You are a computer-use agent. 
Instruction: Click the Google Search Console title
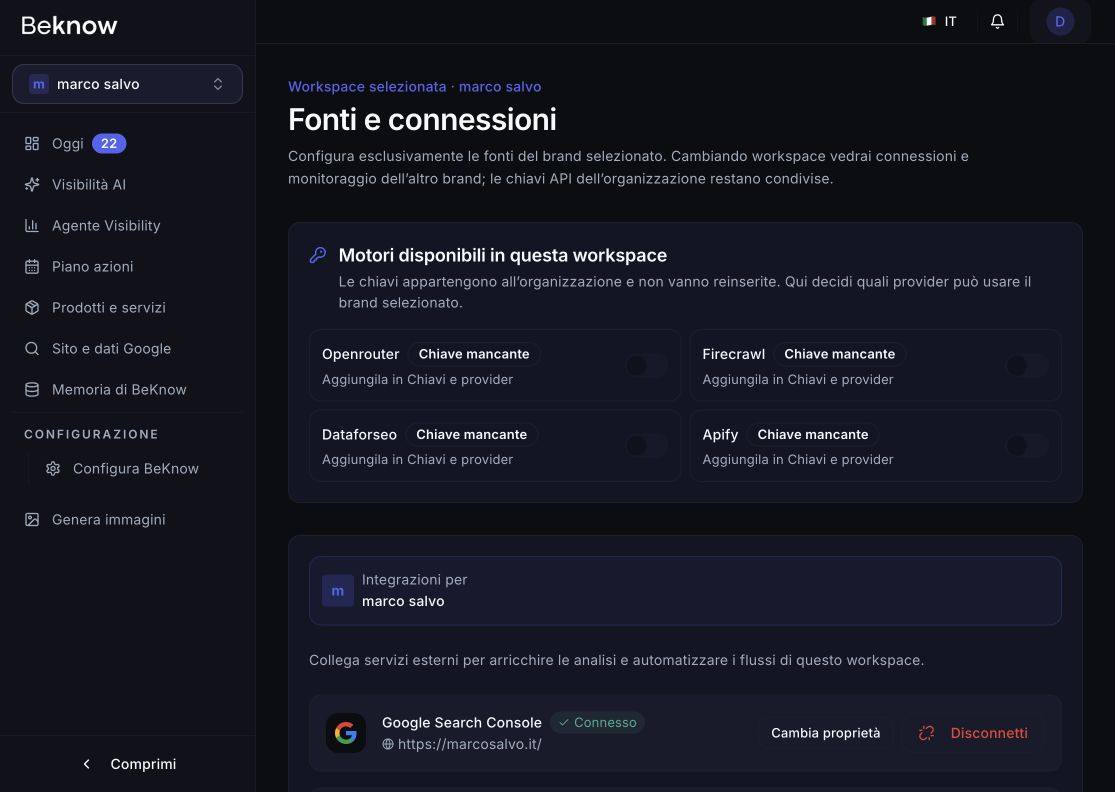pyautogui.click(x=462, y=722)
